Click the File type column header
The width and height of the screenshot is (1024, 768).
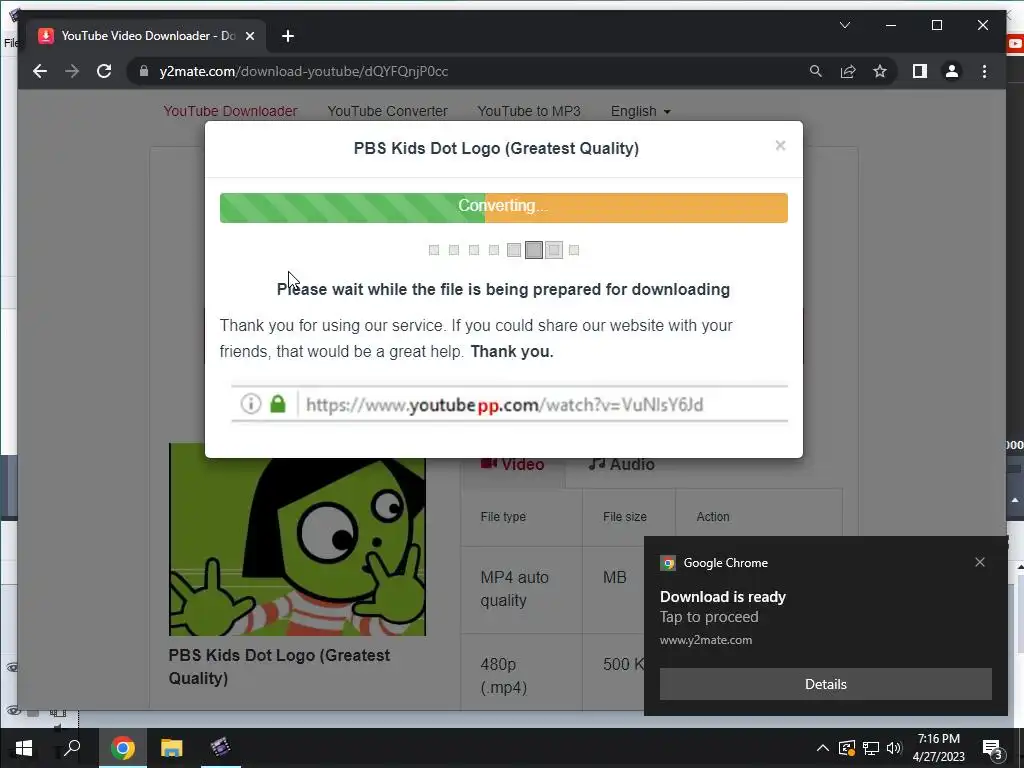click(x=503, y=517)
